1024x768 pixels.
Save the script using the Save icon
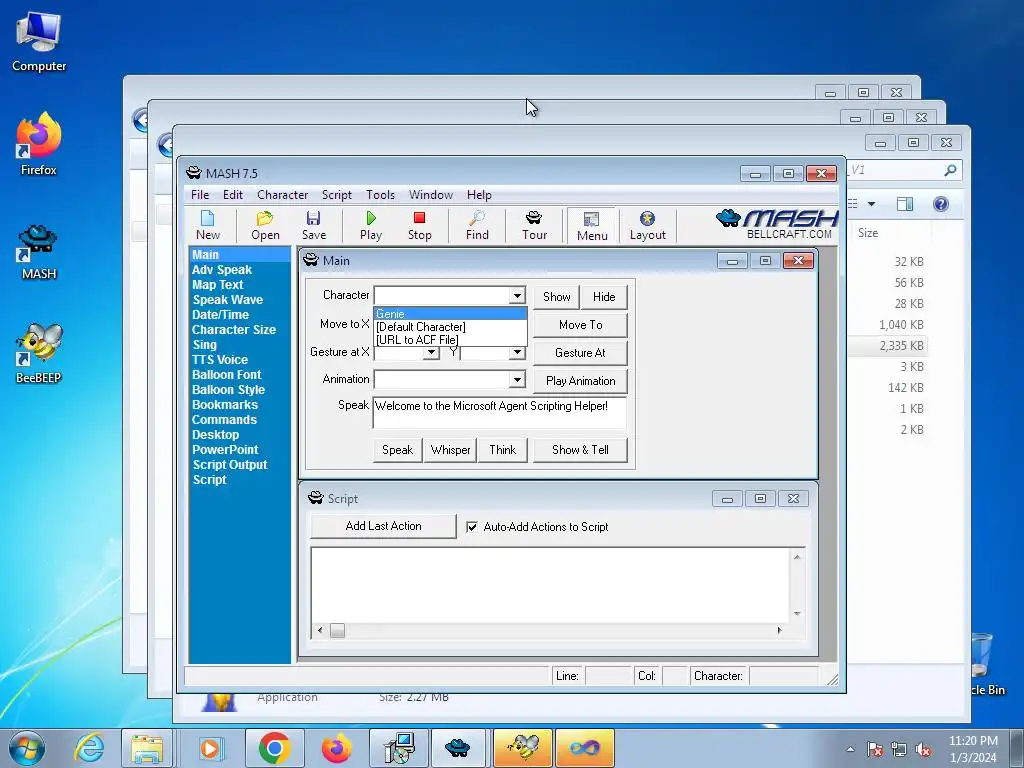(x=313, y=226)
